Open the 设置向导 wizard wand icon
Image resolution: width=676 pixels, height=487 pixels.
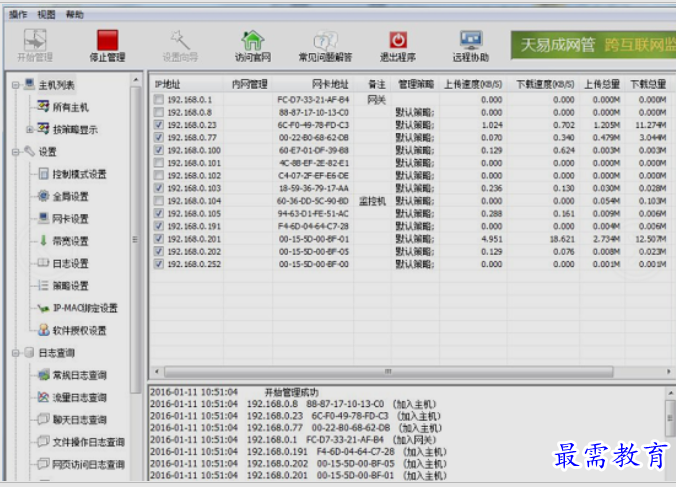click(180, 40)
